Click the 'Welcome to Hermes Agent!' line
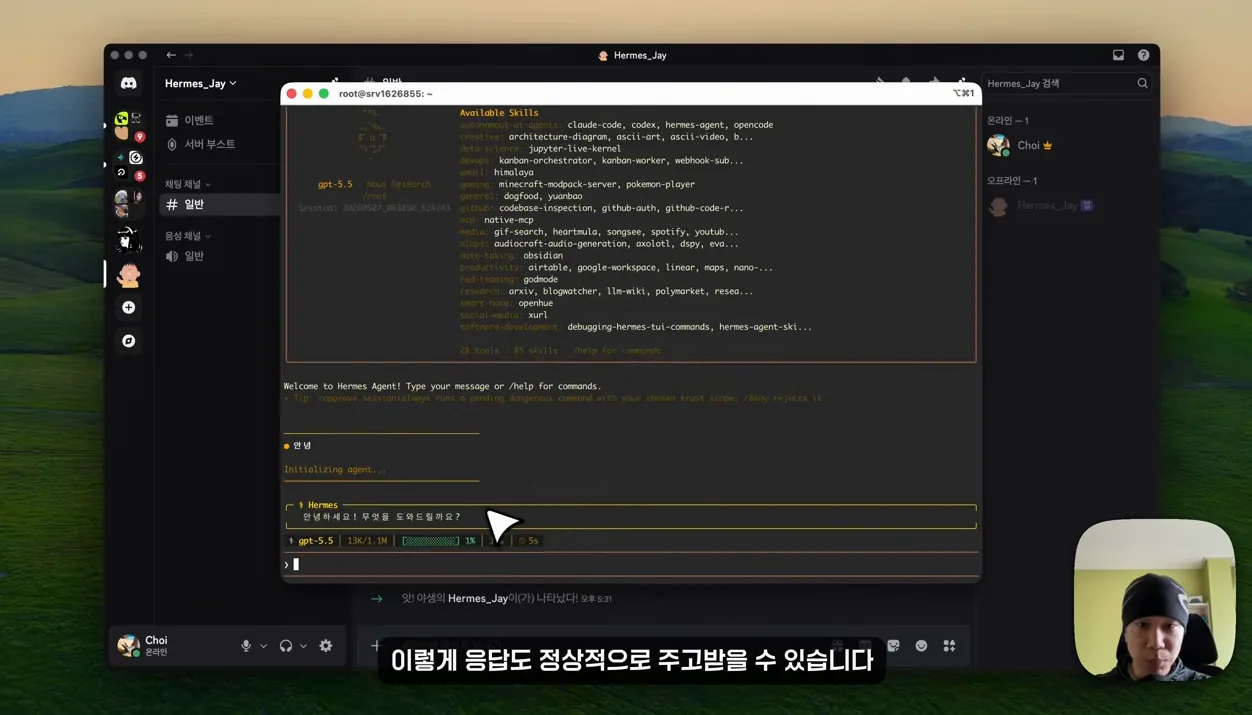 point(442,386)
